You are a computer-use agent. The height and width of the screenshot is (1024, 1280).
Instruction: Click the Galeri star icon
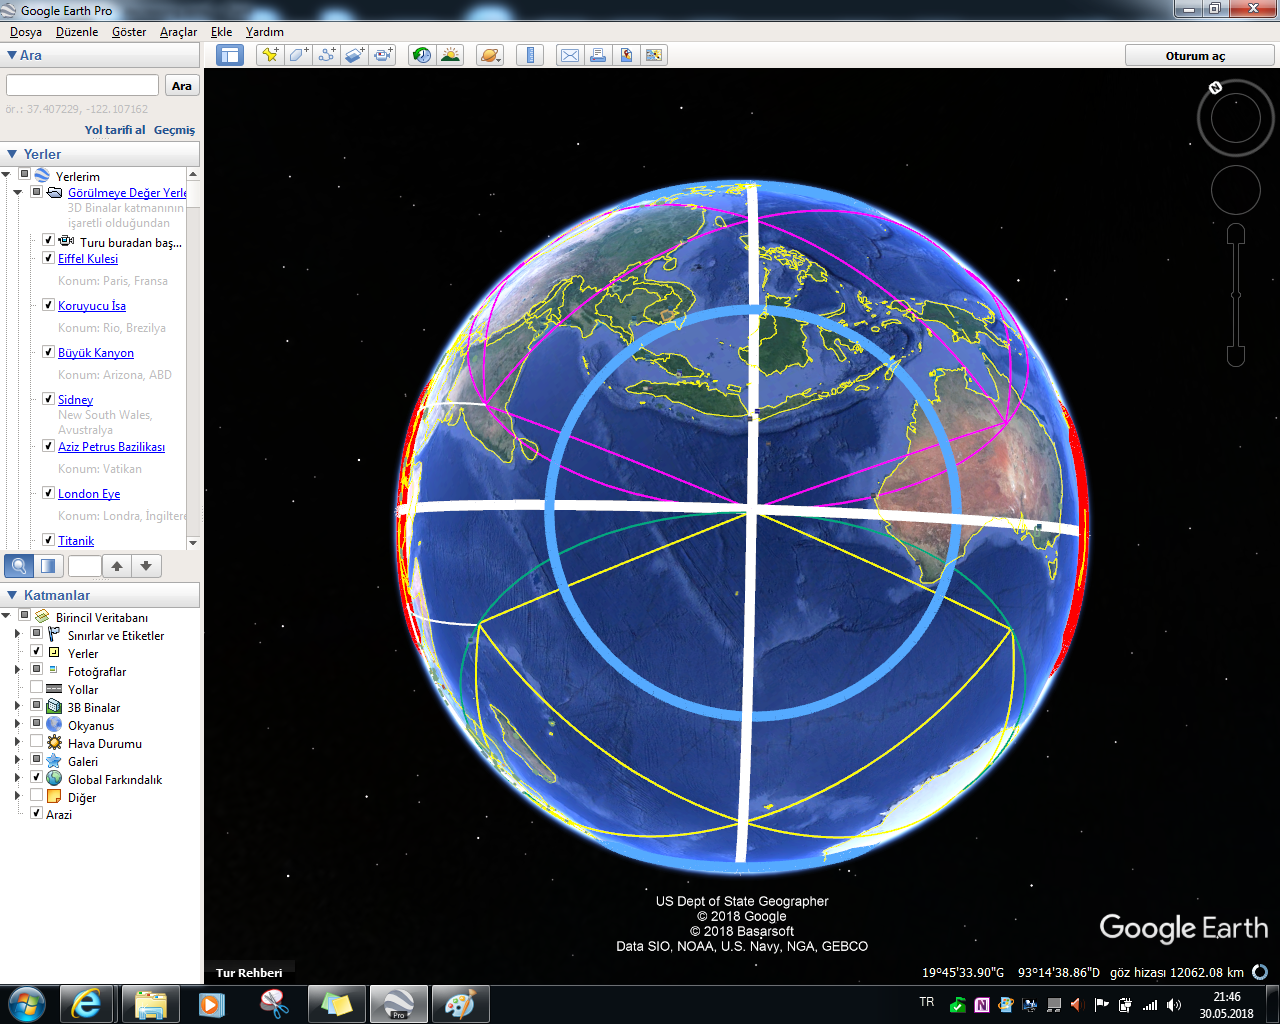click(54, 761)
